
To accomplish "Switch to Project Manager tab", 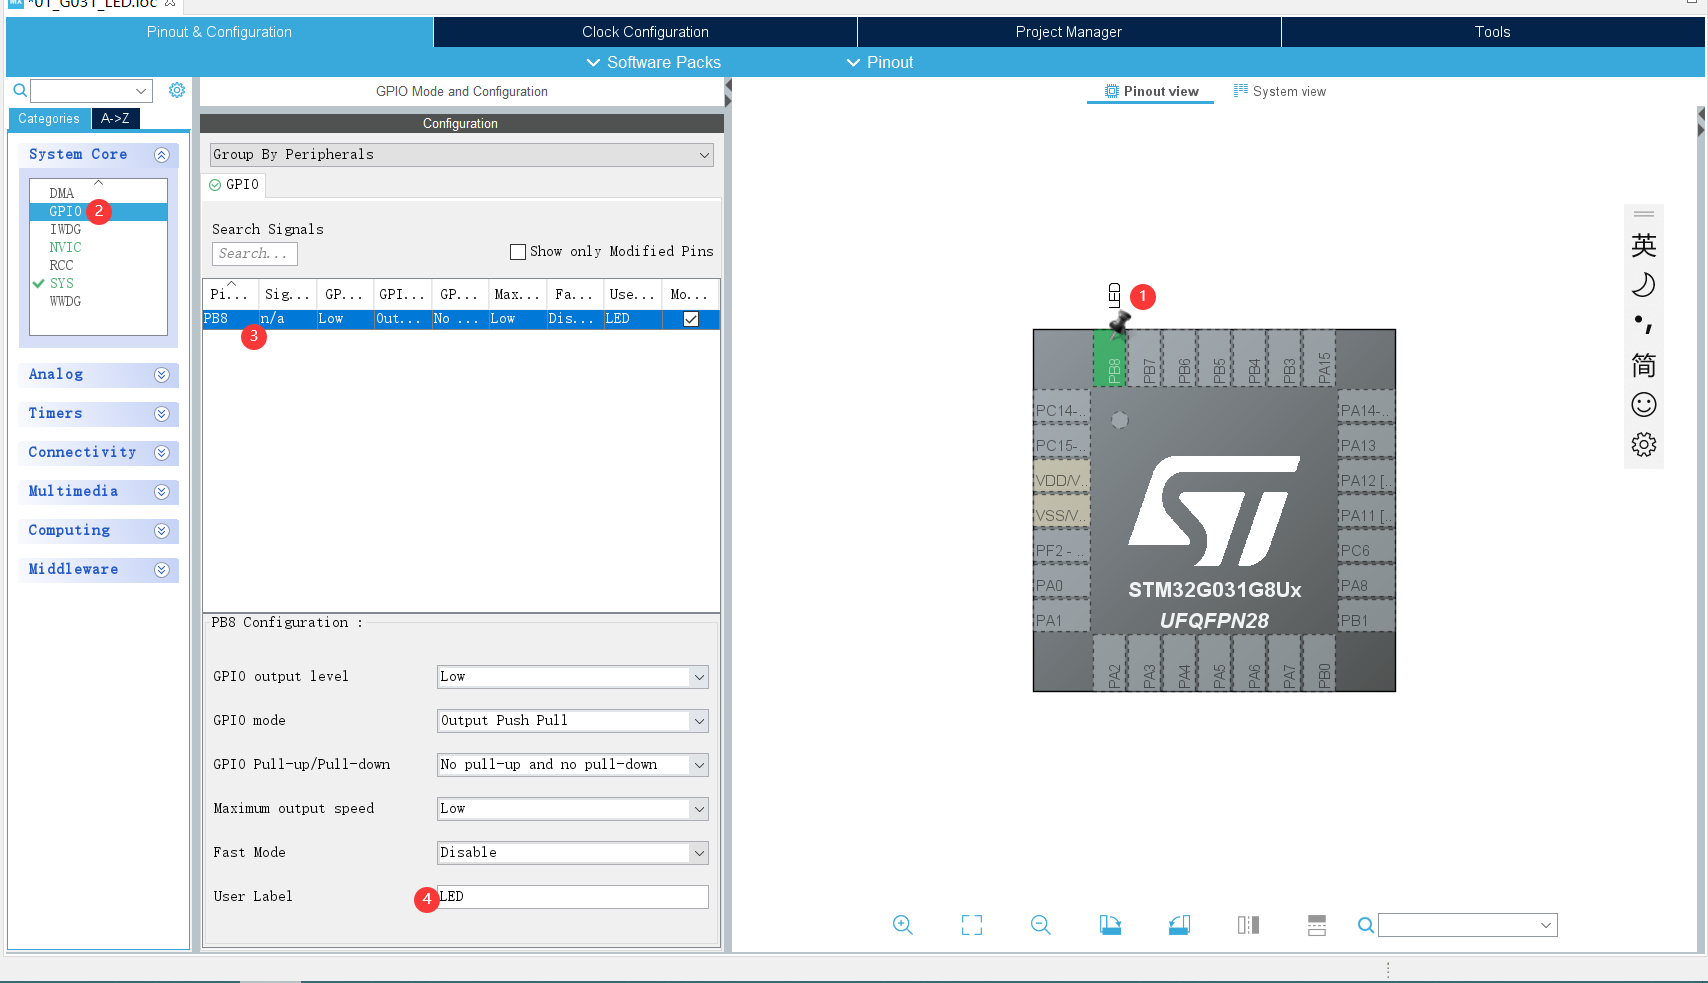I will [x=1068, y=32].
